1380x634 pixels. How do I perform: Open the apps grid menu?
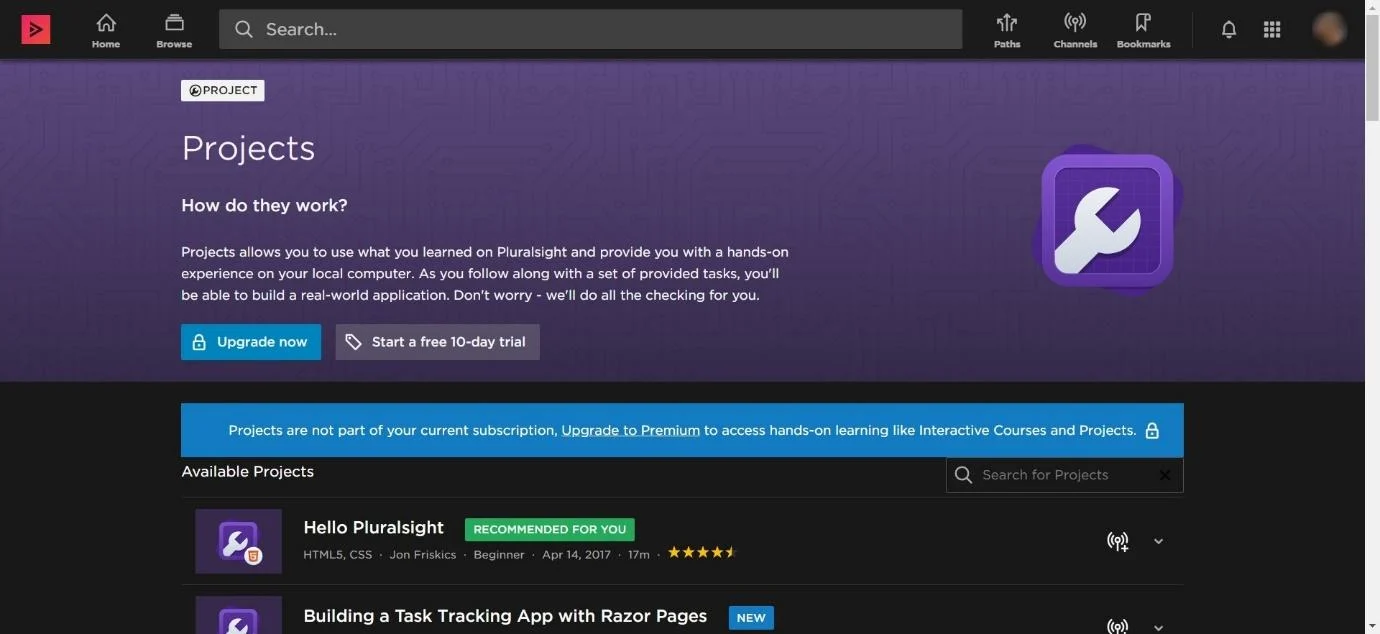pos(1272,30)
